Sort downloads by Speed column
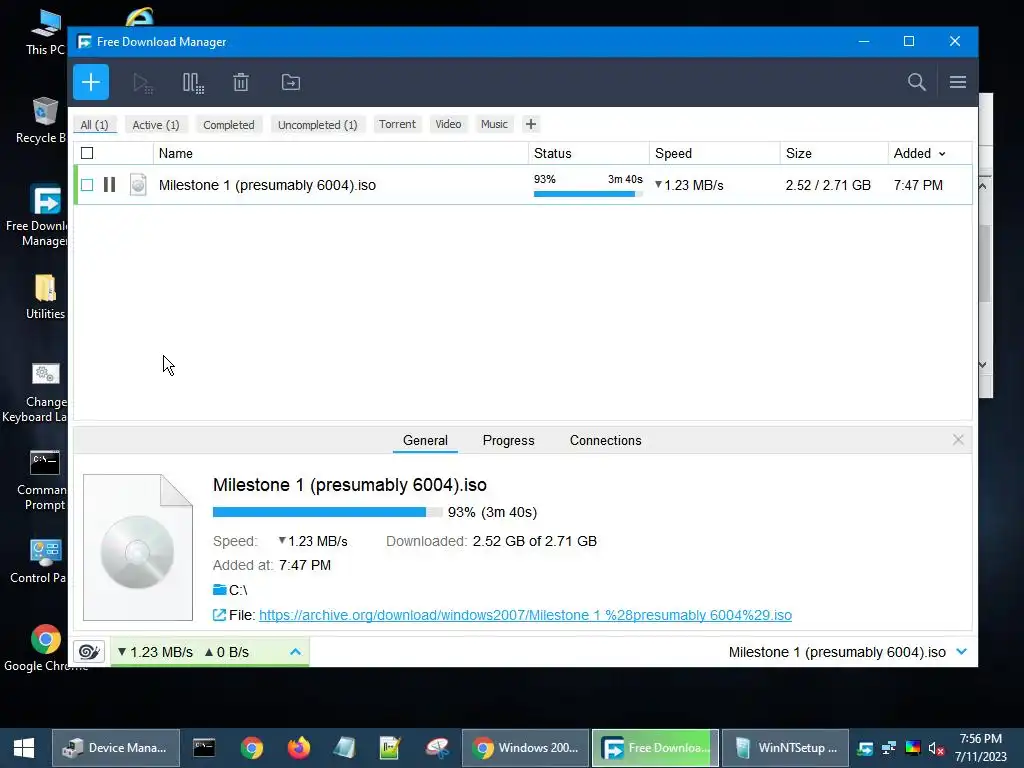1024x768 pixels. coord(714,153)
